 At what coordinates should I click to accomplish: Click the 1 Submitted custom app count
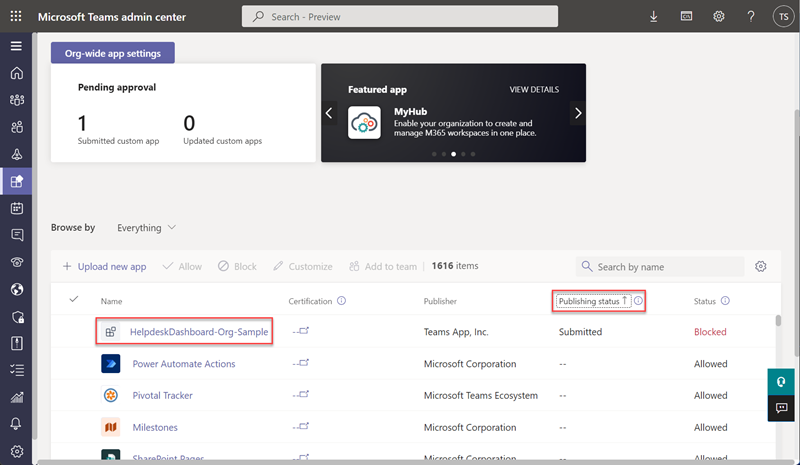[x=82, y=123]
